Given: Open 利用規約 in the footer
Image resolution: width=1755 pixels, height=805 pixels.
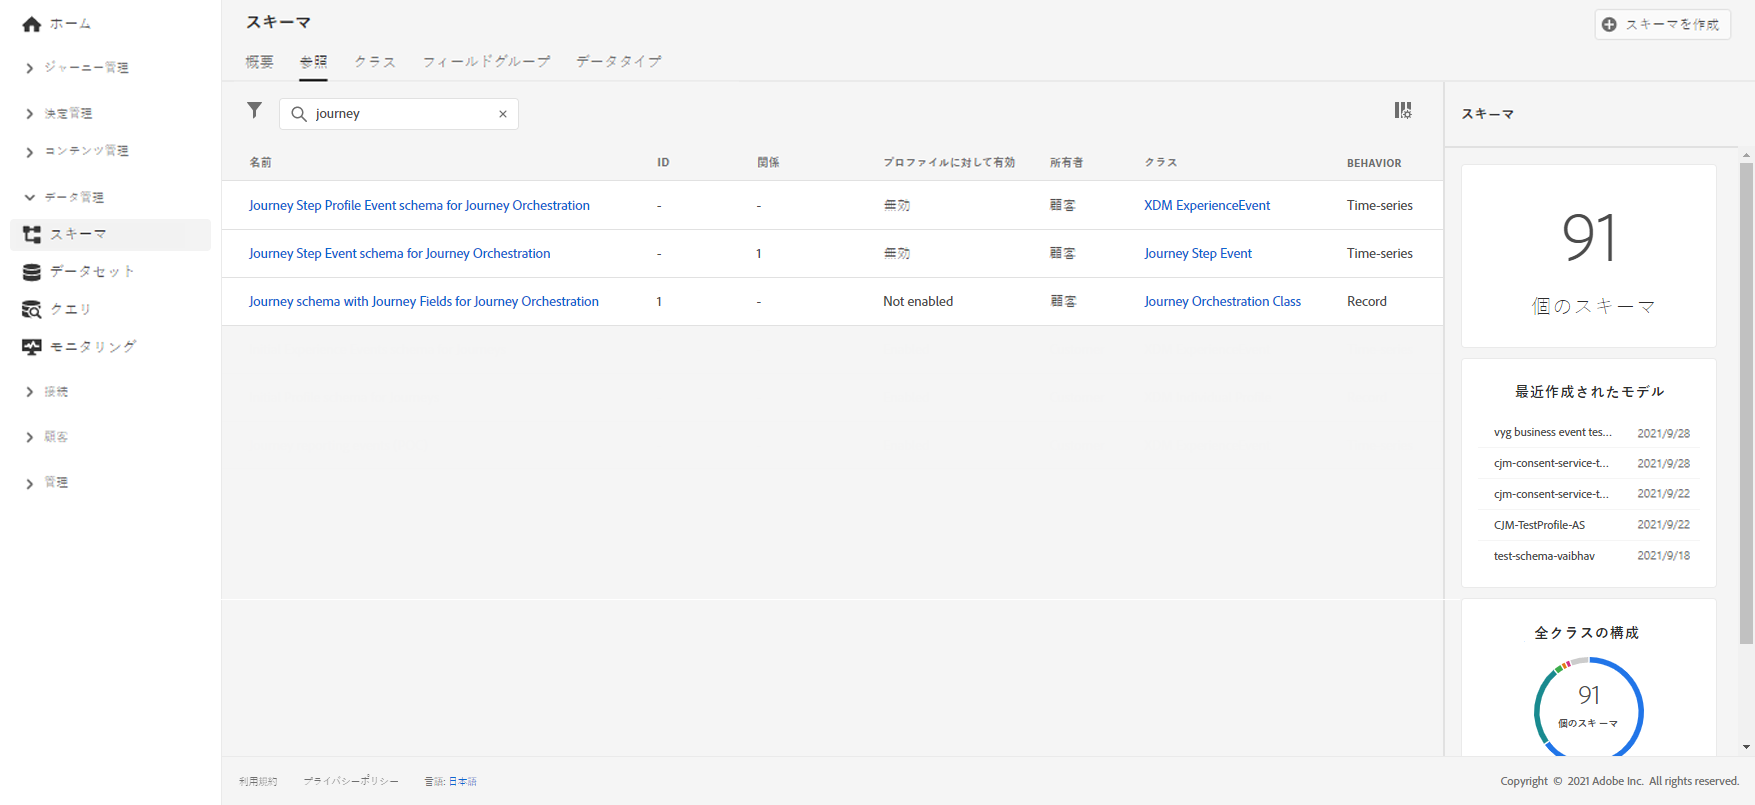Looking at the screenshot, I should pyautogui.click(x=258, y=782).
